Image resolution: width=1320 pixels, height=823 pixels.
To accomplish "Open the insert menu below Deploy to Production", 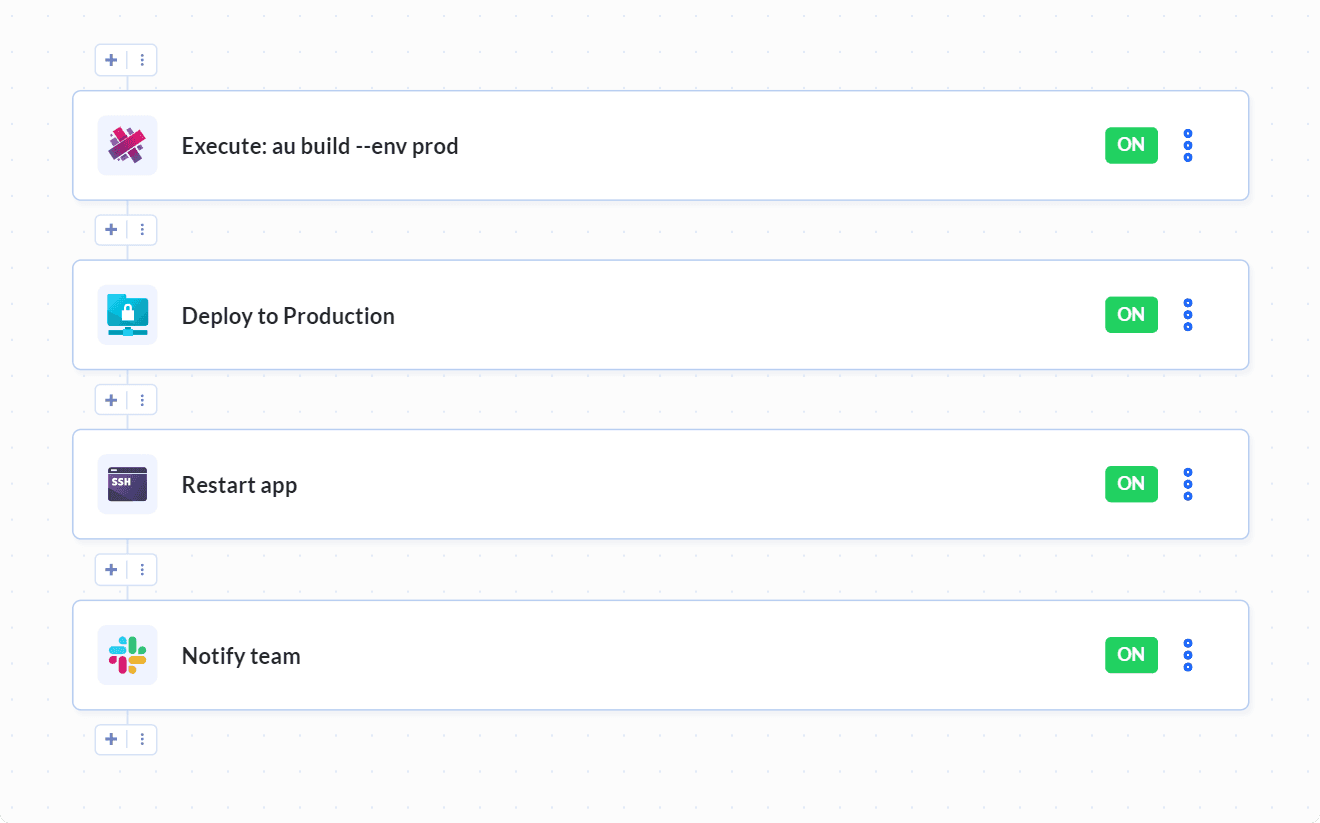I will (x=142, y=399).
